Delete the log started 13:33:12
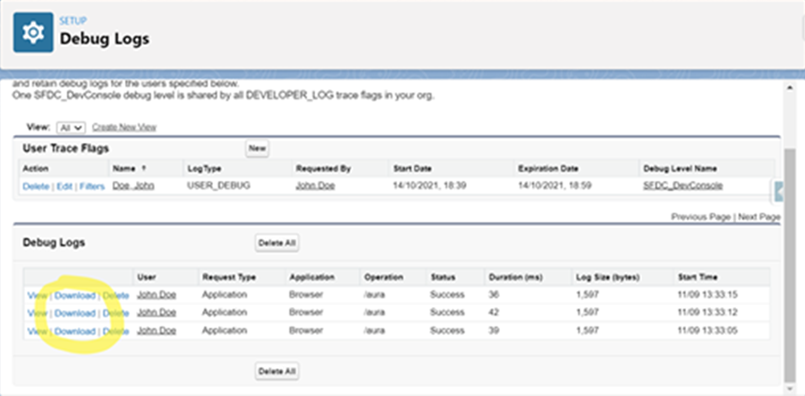Viewport: 805px width, 396px height. tap(116, 313)
